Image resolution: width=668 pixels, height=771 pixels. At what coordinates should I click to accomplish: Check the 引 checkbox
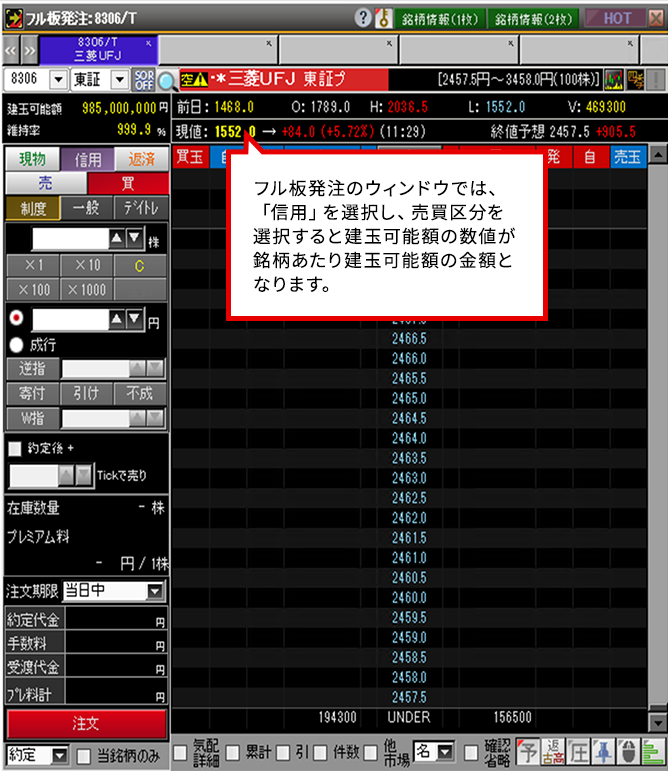click(283, 752)
